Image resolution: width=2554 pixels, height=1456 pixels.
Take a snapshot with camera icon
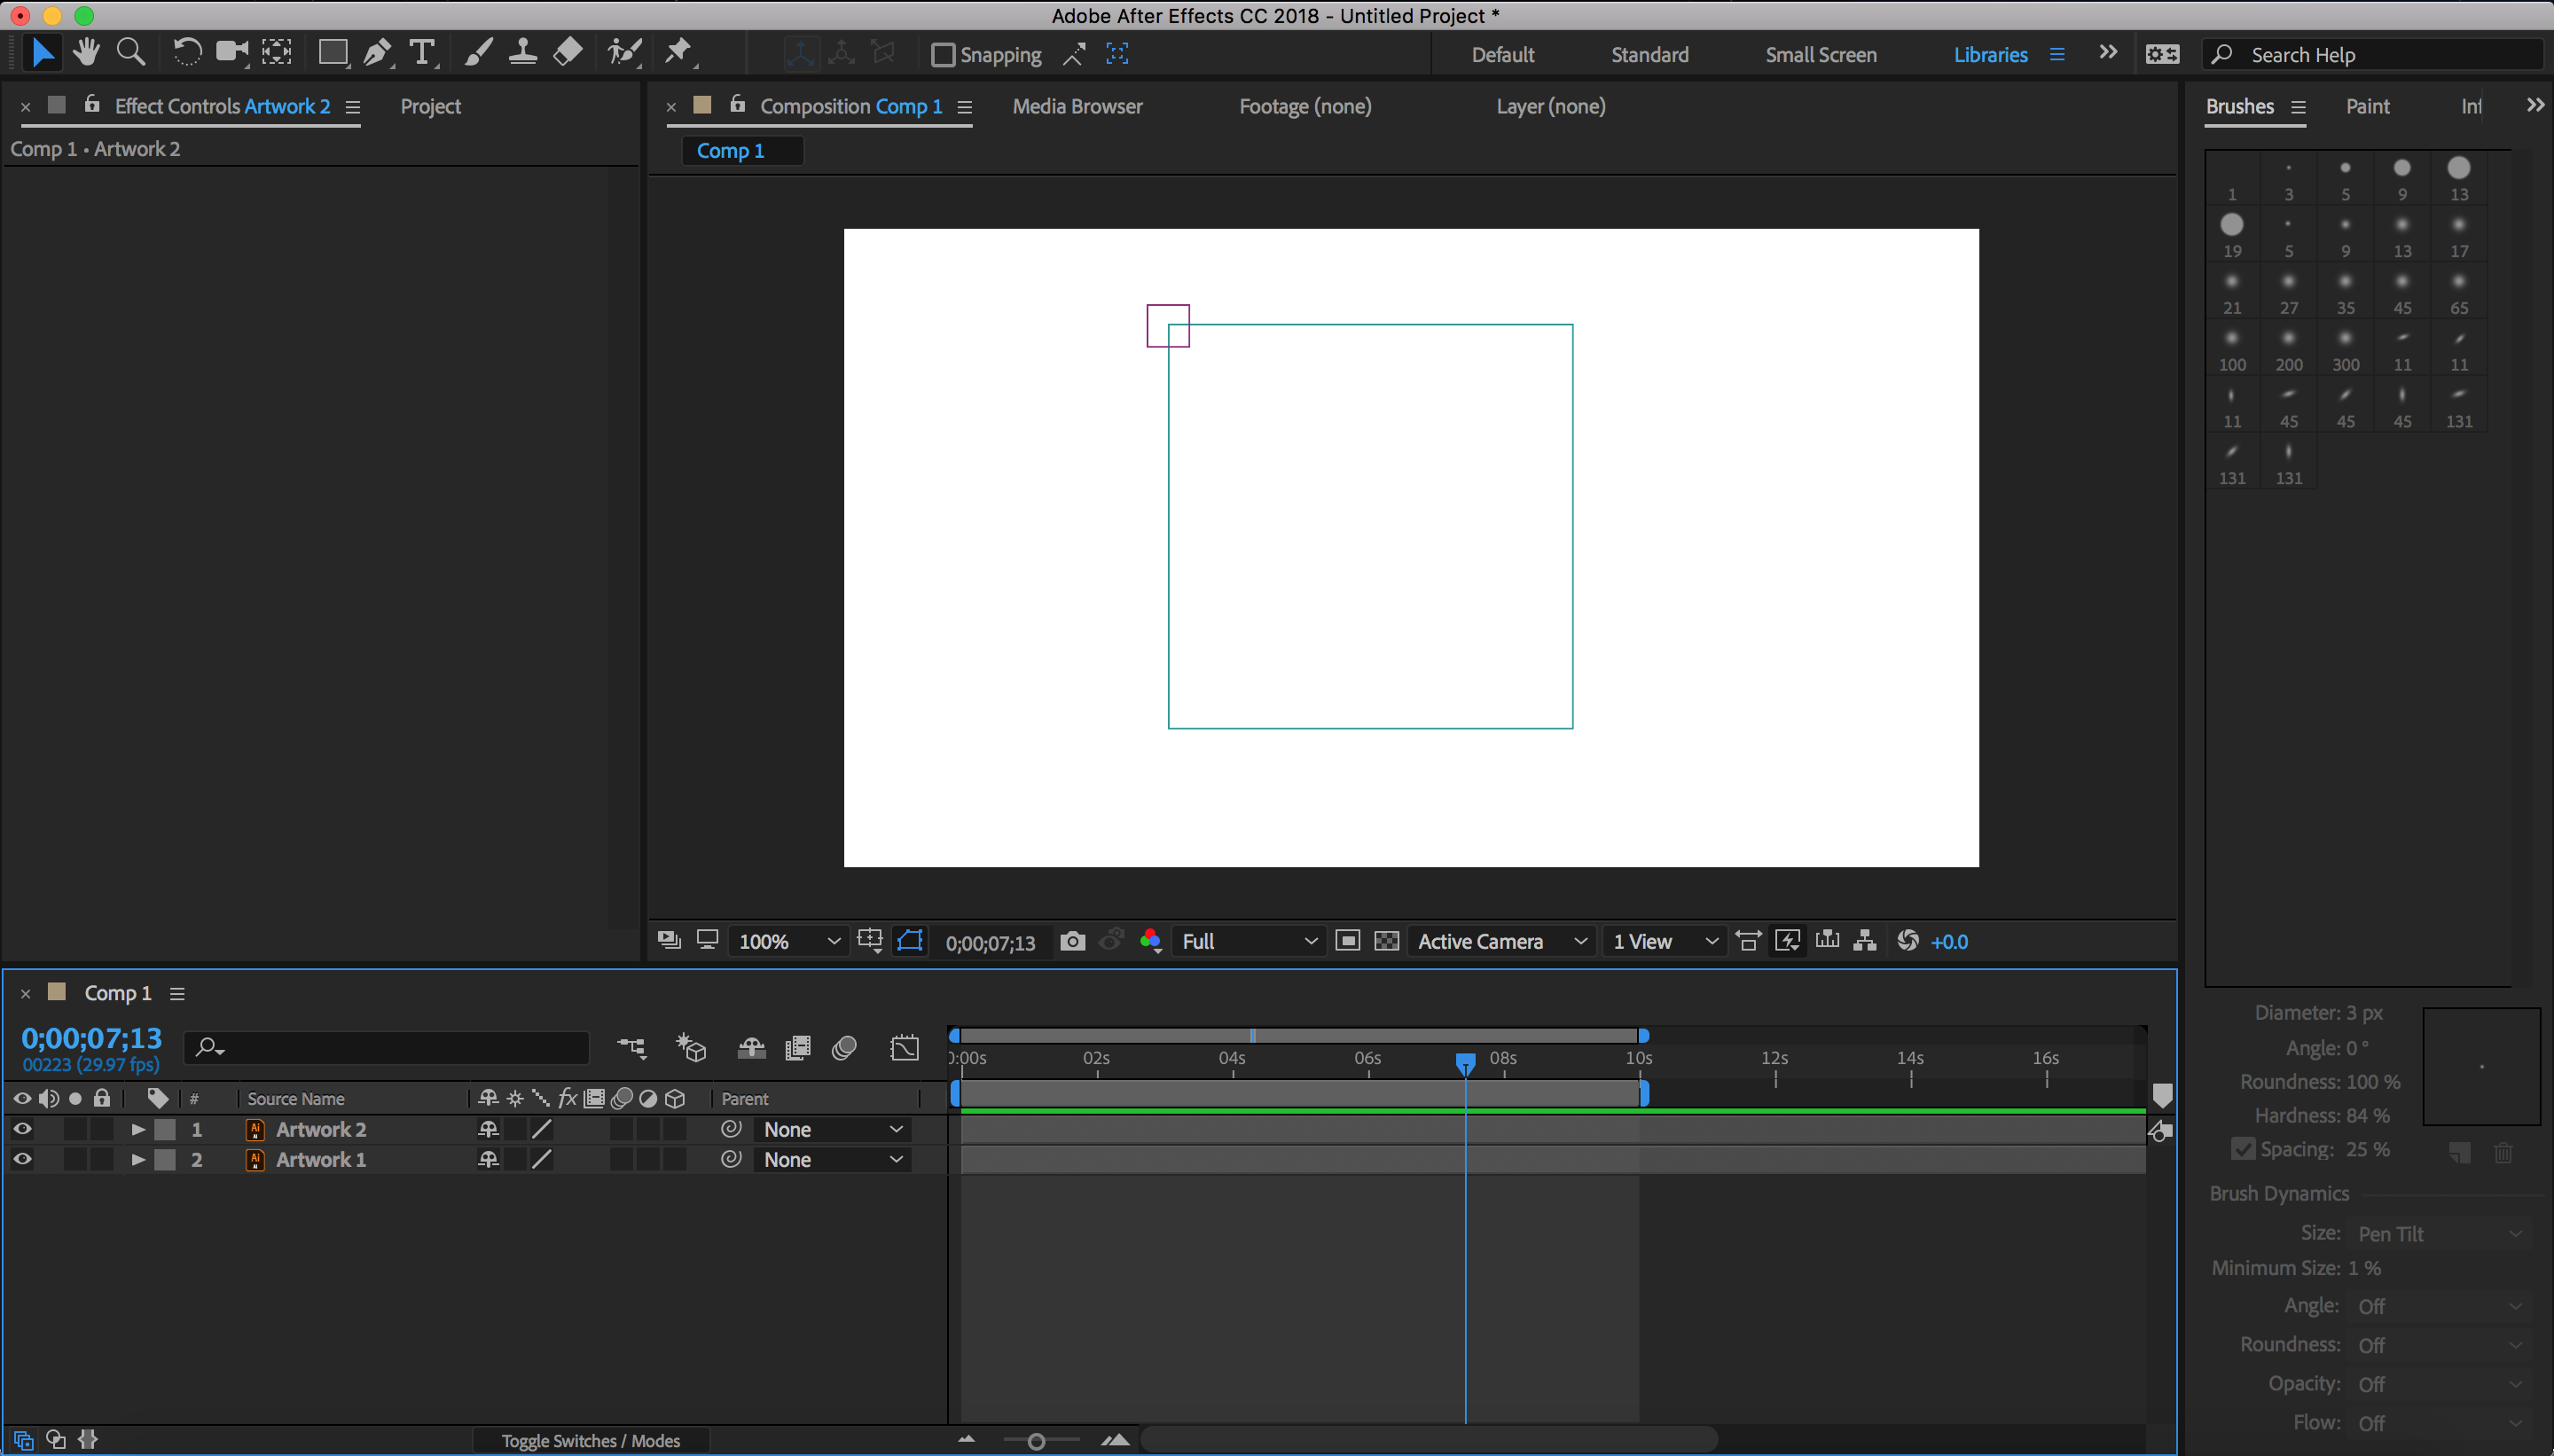[x=1072, y=941]
